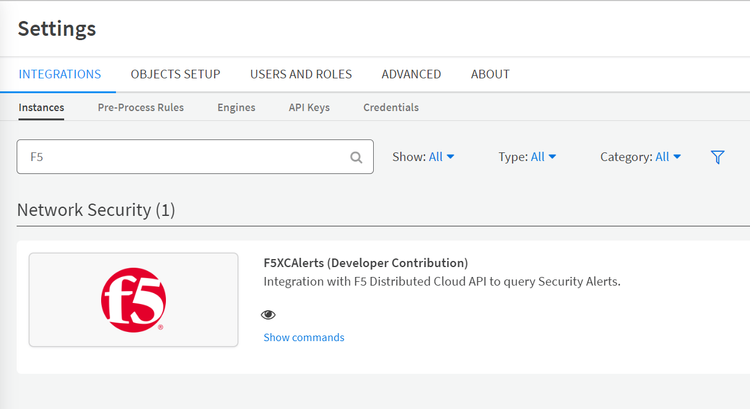Open the Category: All filter dropdown
750x409 pixels.
coord(640,157)
